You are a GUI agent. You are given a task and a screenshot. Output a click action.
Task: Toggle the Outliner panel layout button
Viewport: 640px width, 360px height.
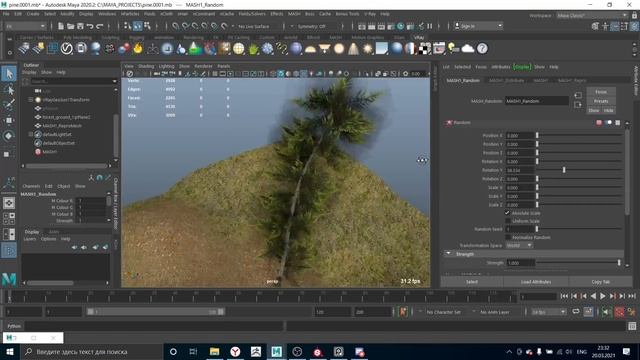[x=9, y=251]
